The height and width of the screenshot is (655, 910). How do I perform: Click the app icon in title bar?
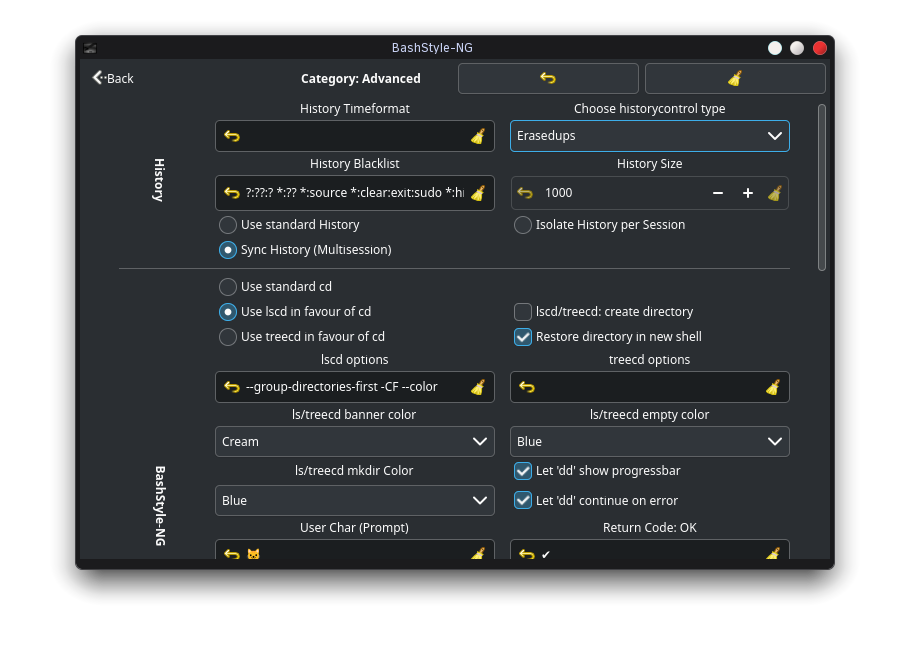(90, 48)
